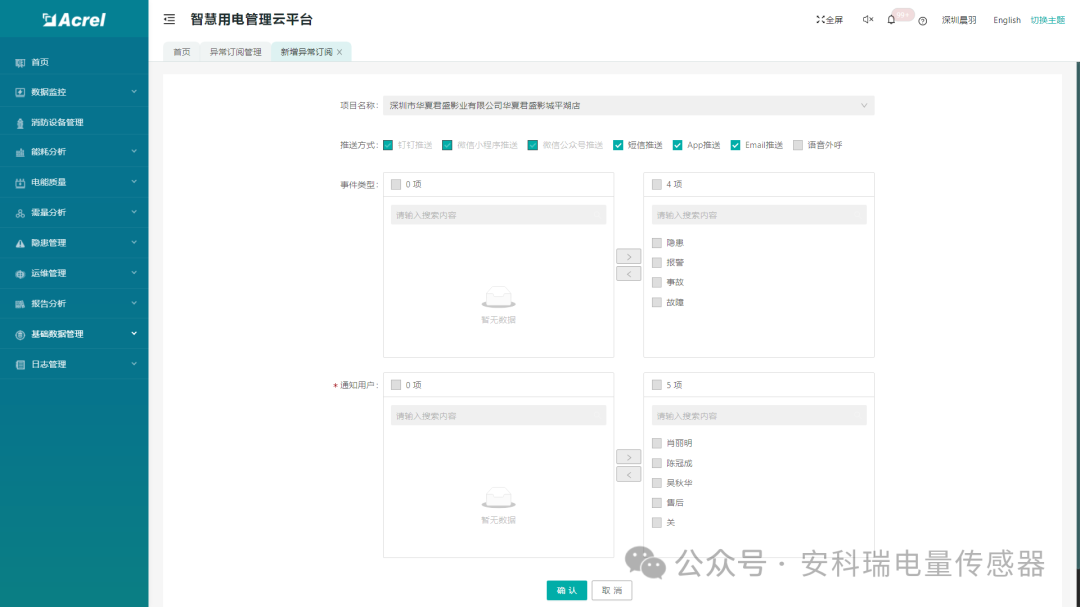This screenshot has height=607, width=1080.
Task: Move event types left with upper arrow button
Action: [628, 274]
